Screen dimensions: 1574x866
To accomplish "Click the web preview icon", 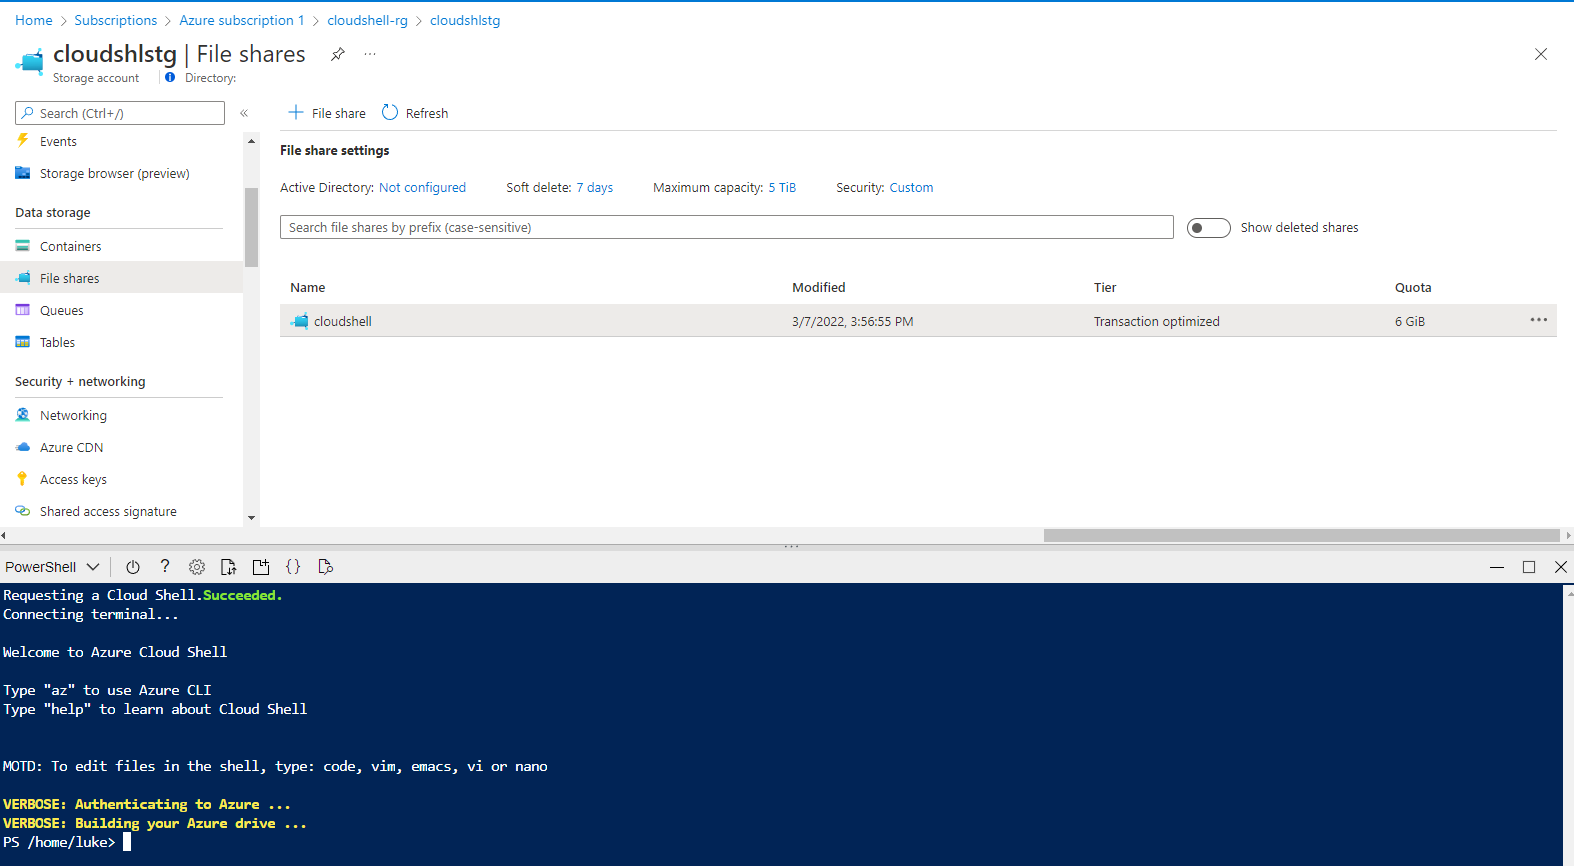I will pos(325,567).
